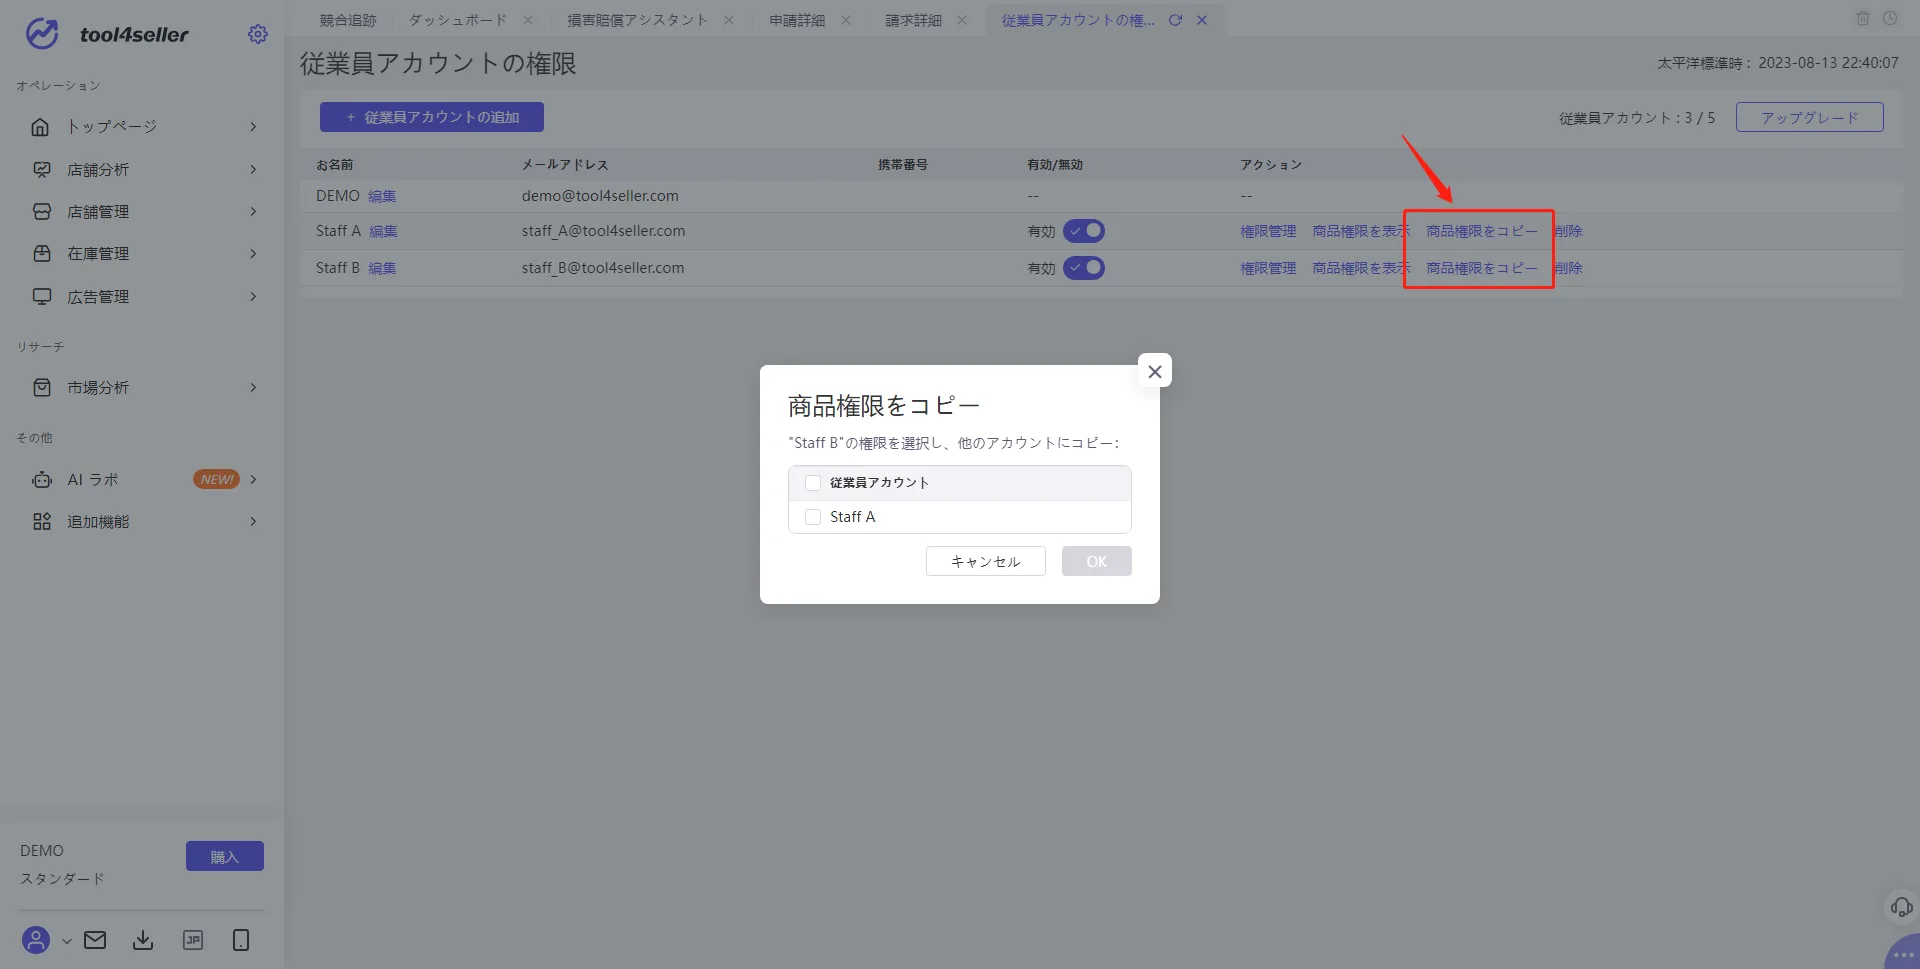
Task: Select the 店舗分析 sidebar icon
Action: (42, 170)
